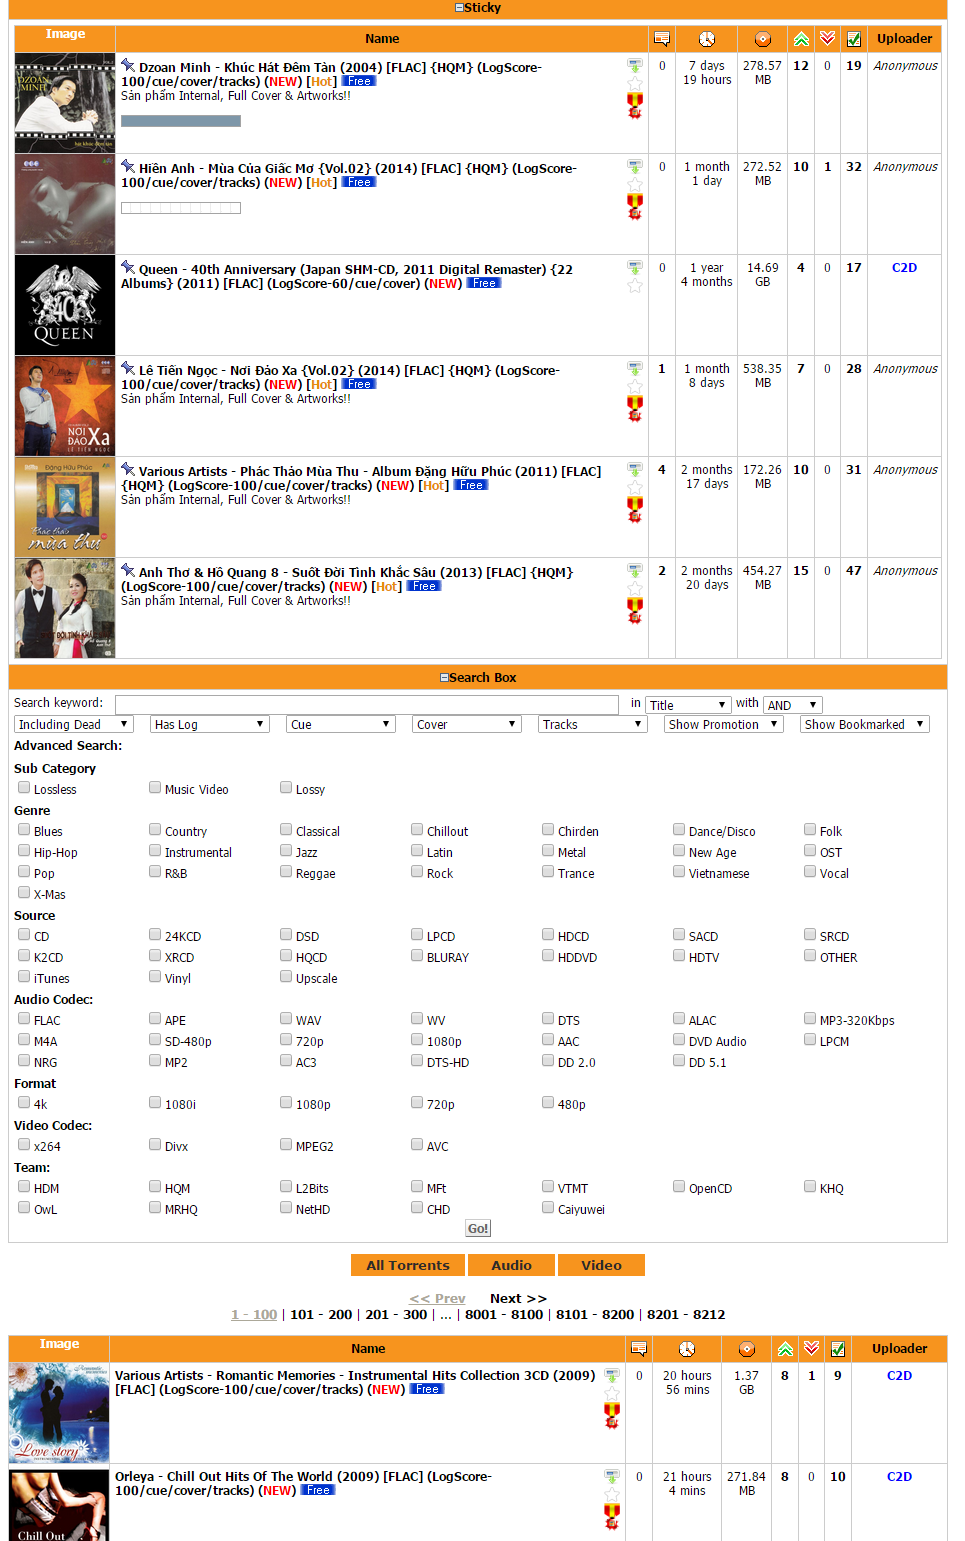Click the Go! search button
This screenshot has height=1541, width=965.
(x=478, y=1228)
